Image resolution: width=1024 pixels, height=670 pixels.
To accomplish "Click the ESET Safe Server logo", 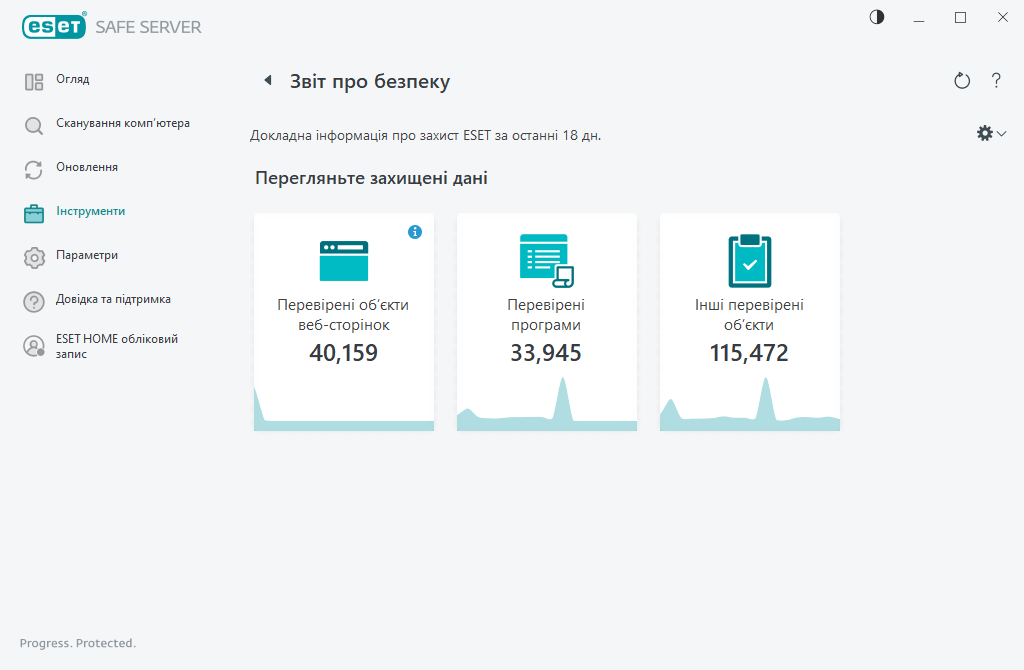I will tap(111, 27).
